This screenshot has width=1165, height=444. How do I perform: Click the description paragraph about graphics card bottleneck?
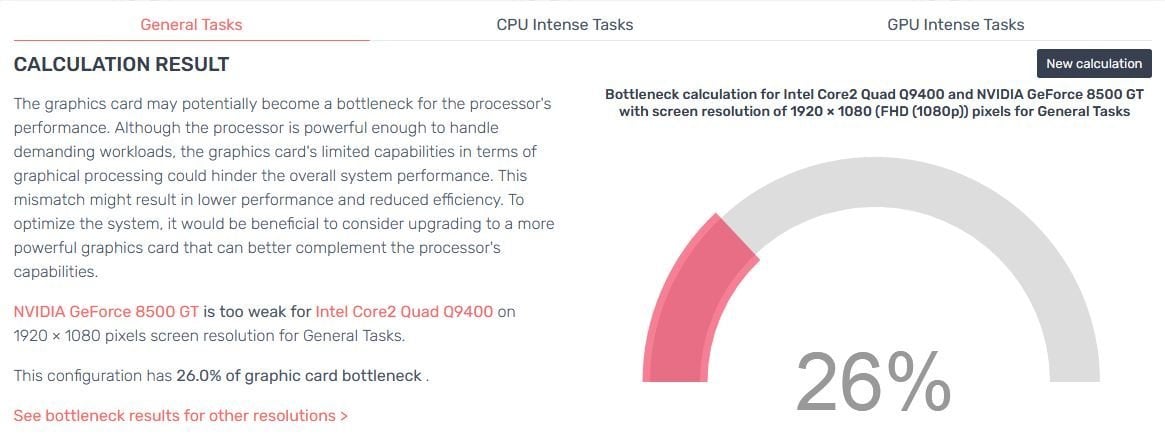pyautogui.click(x=284, y=187)
